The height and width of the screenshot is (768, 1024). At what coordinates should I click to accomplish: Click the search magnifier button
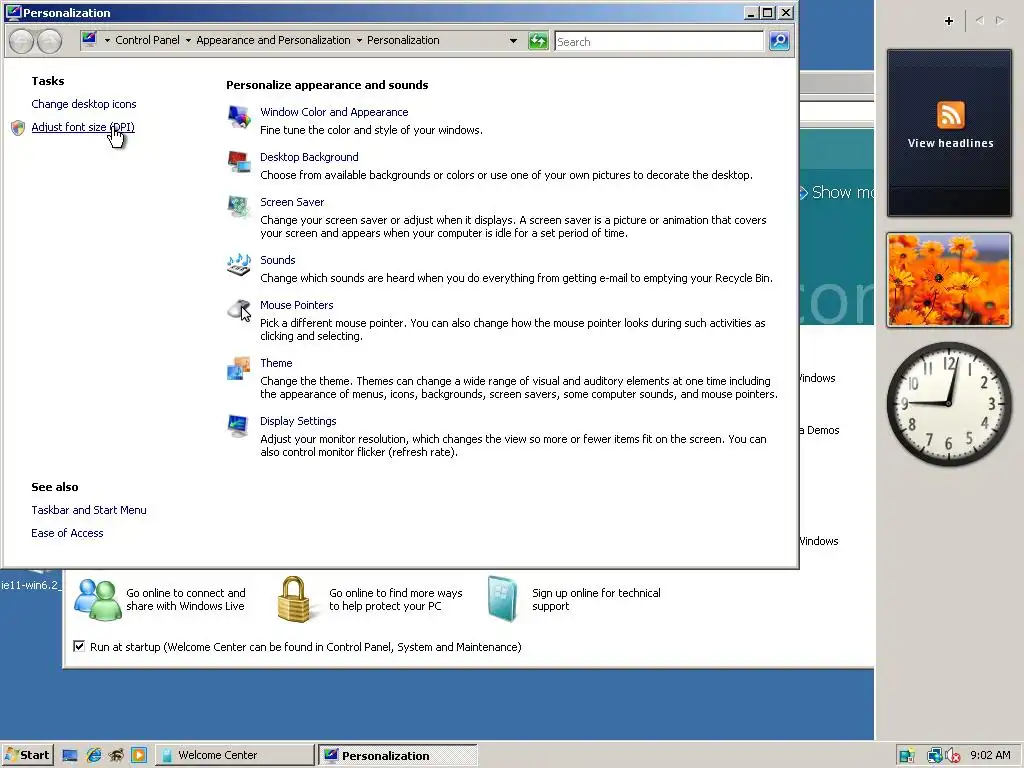click(779, 41)
